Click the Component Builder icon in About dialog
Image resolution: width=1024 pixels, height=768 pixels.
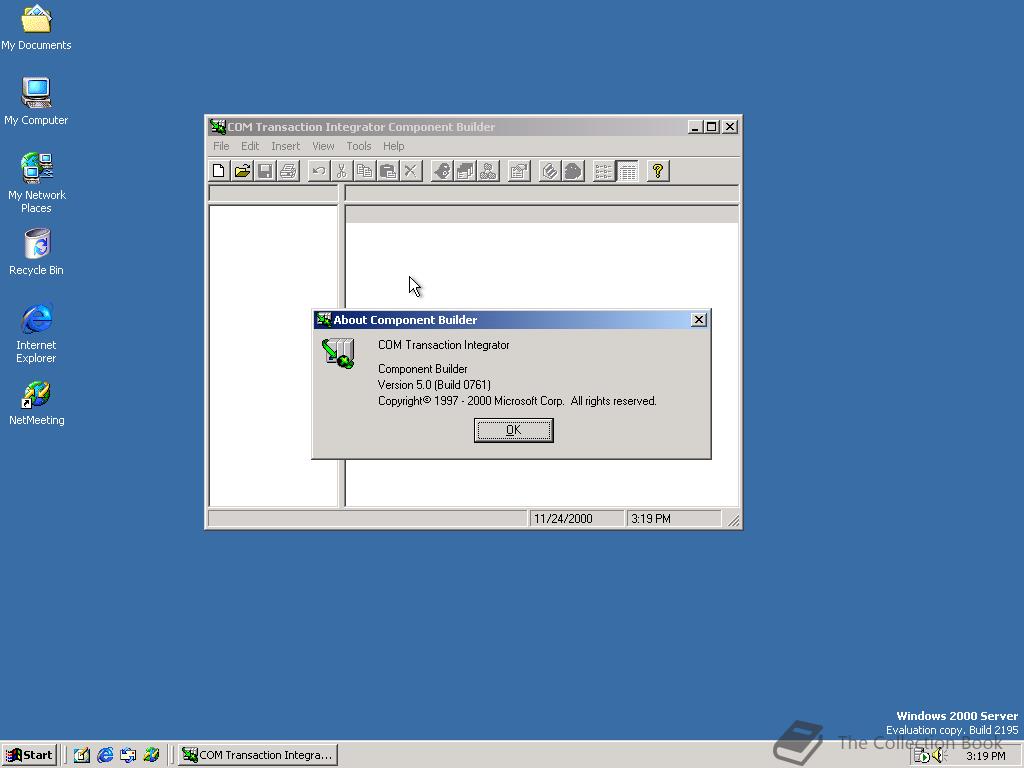tap(338, 353)
